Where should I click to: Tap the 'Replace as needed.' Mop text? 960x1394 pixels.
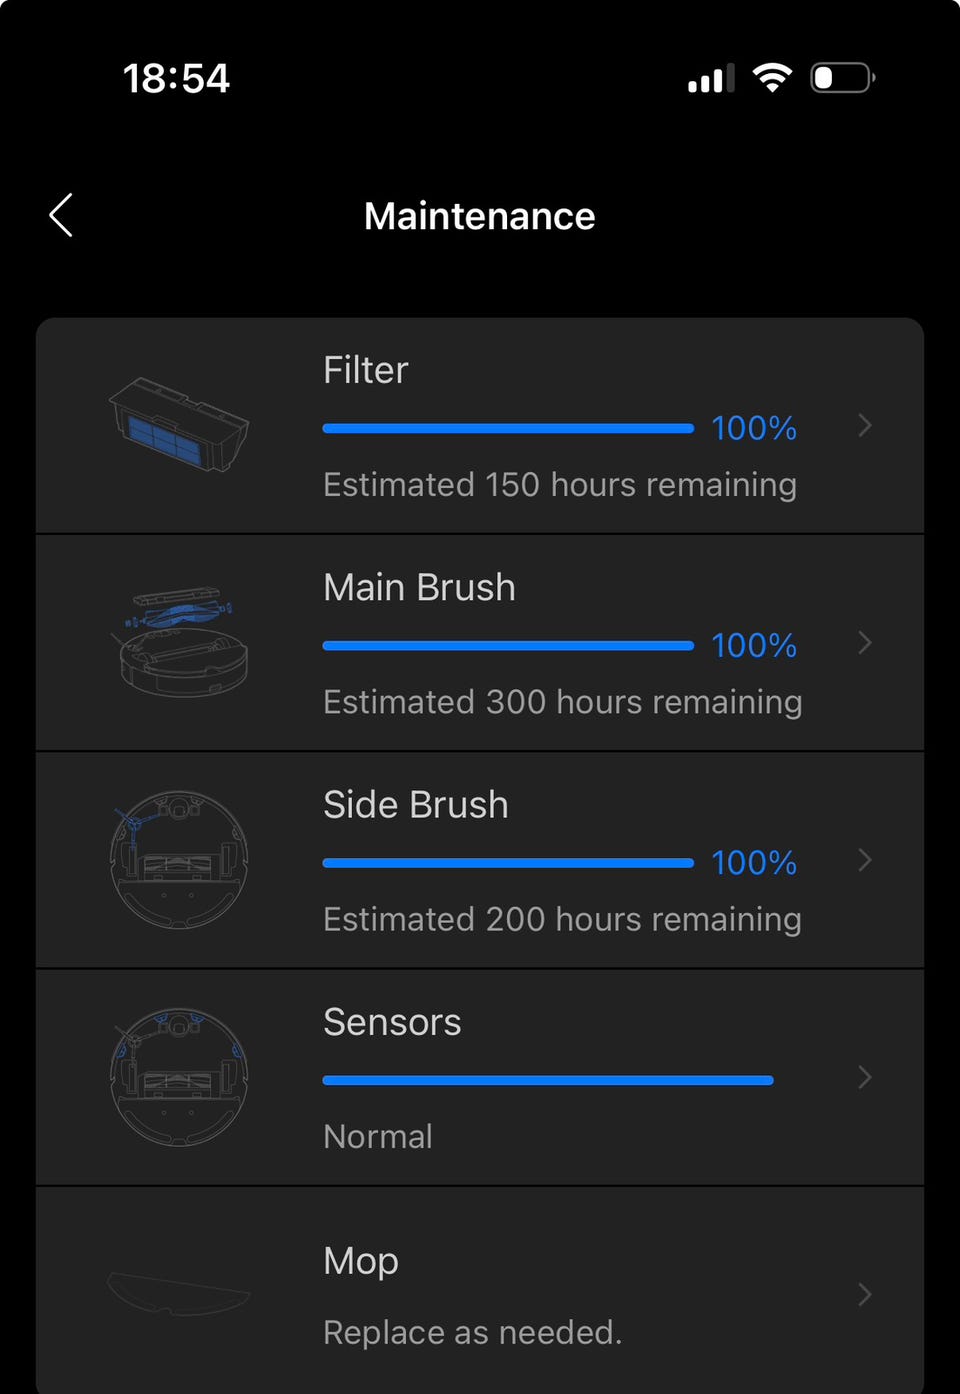[472, 1332]
